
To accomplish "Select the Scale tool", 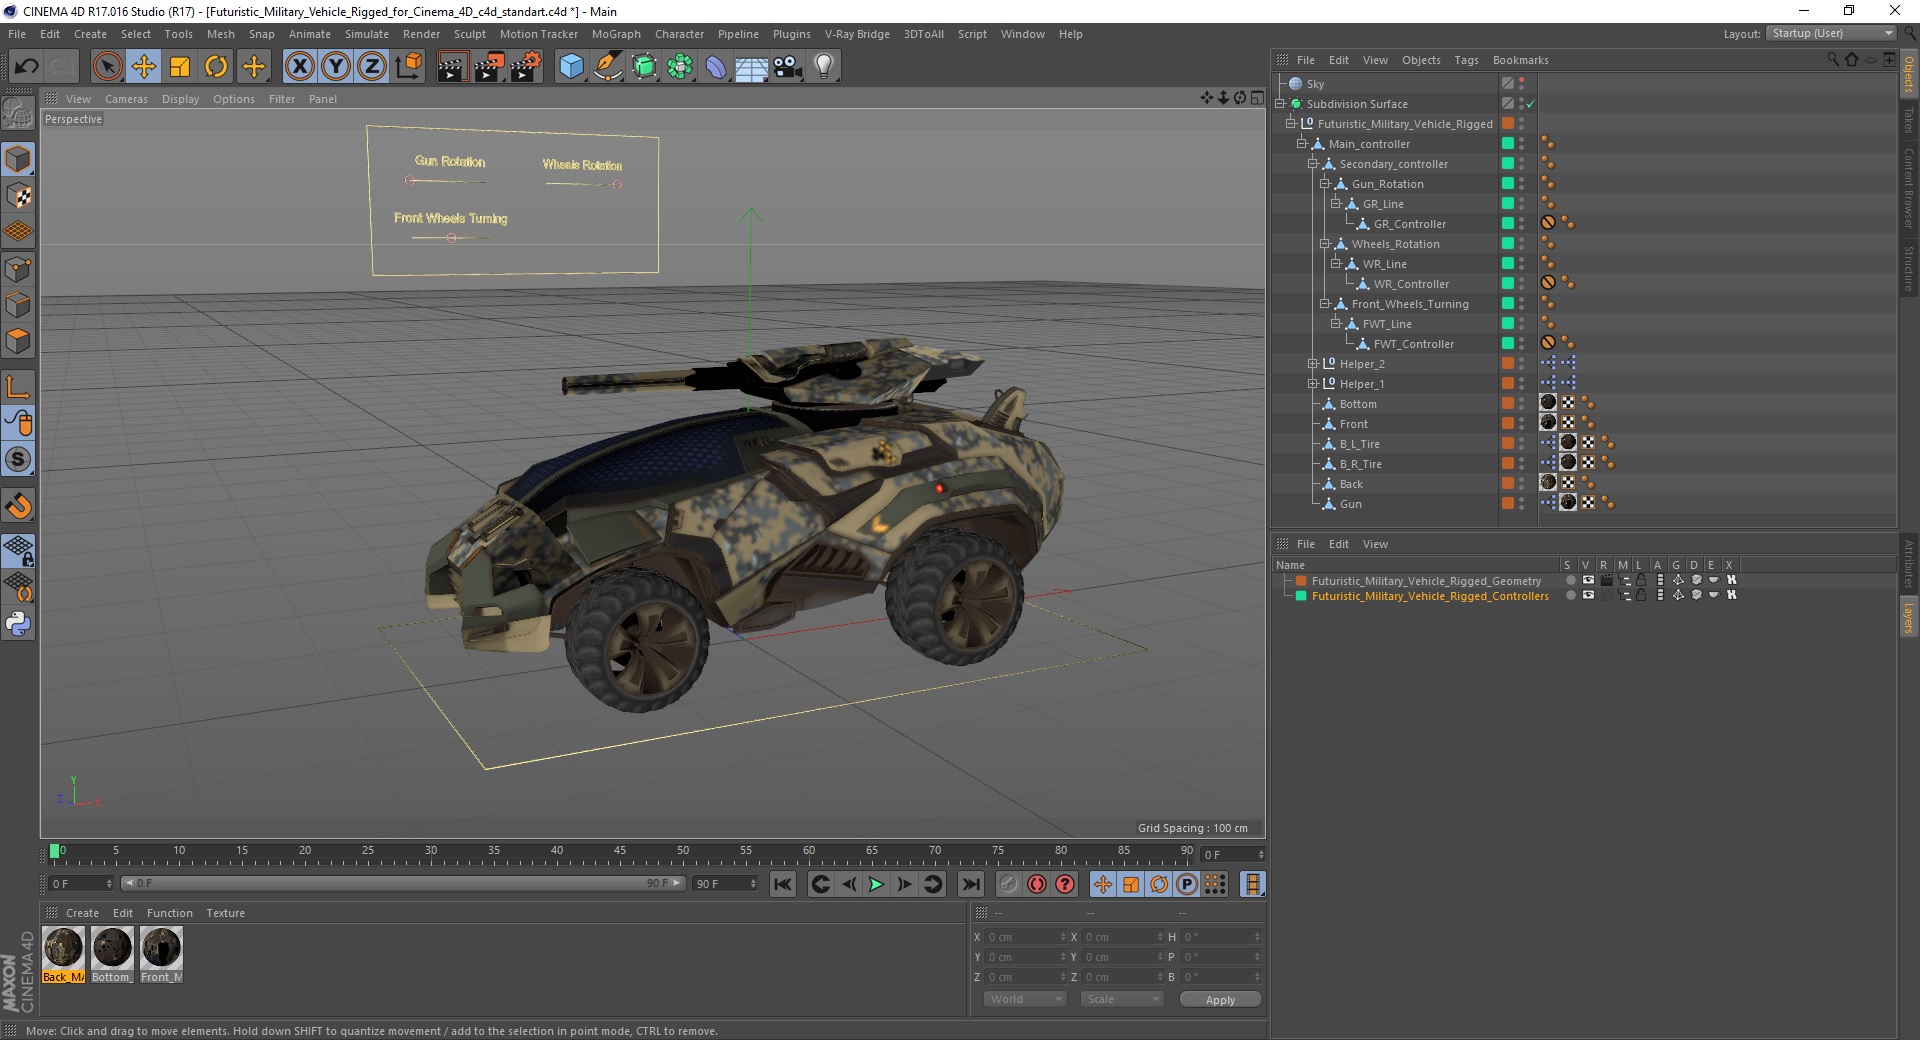I will point(180,67).
